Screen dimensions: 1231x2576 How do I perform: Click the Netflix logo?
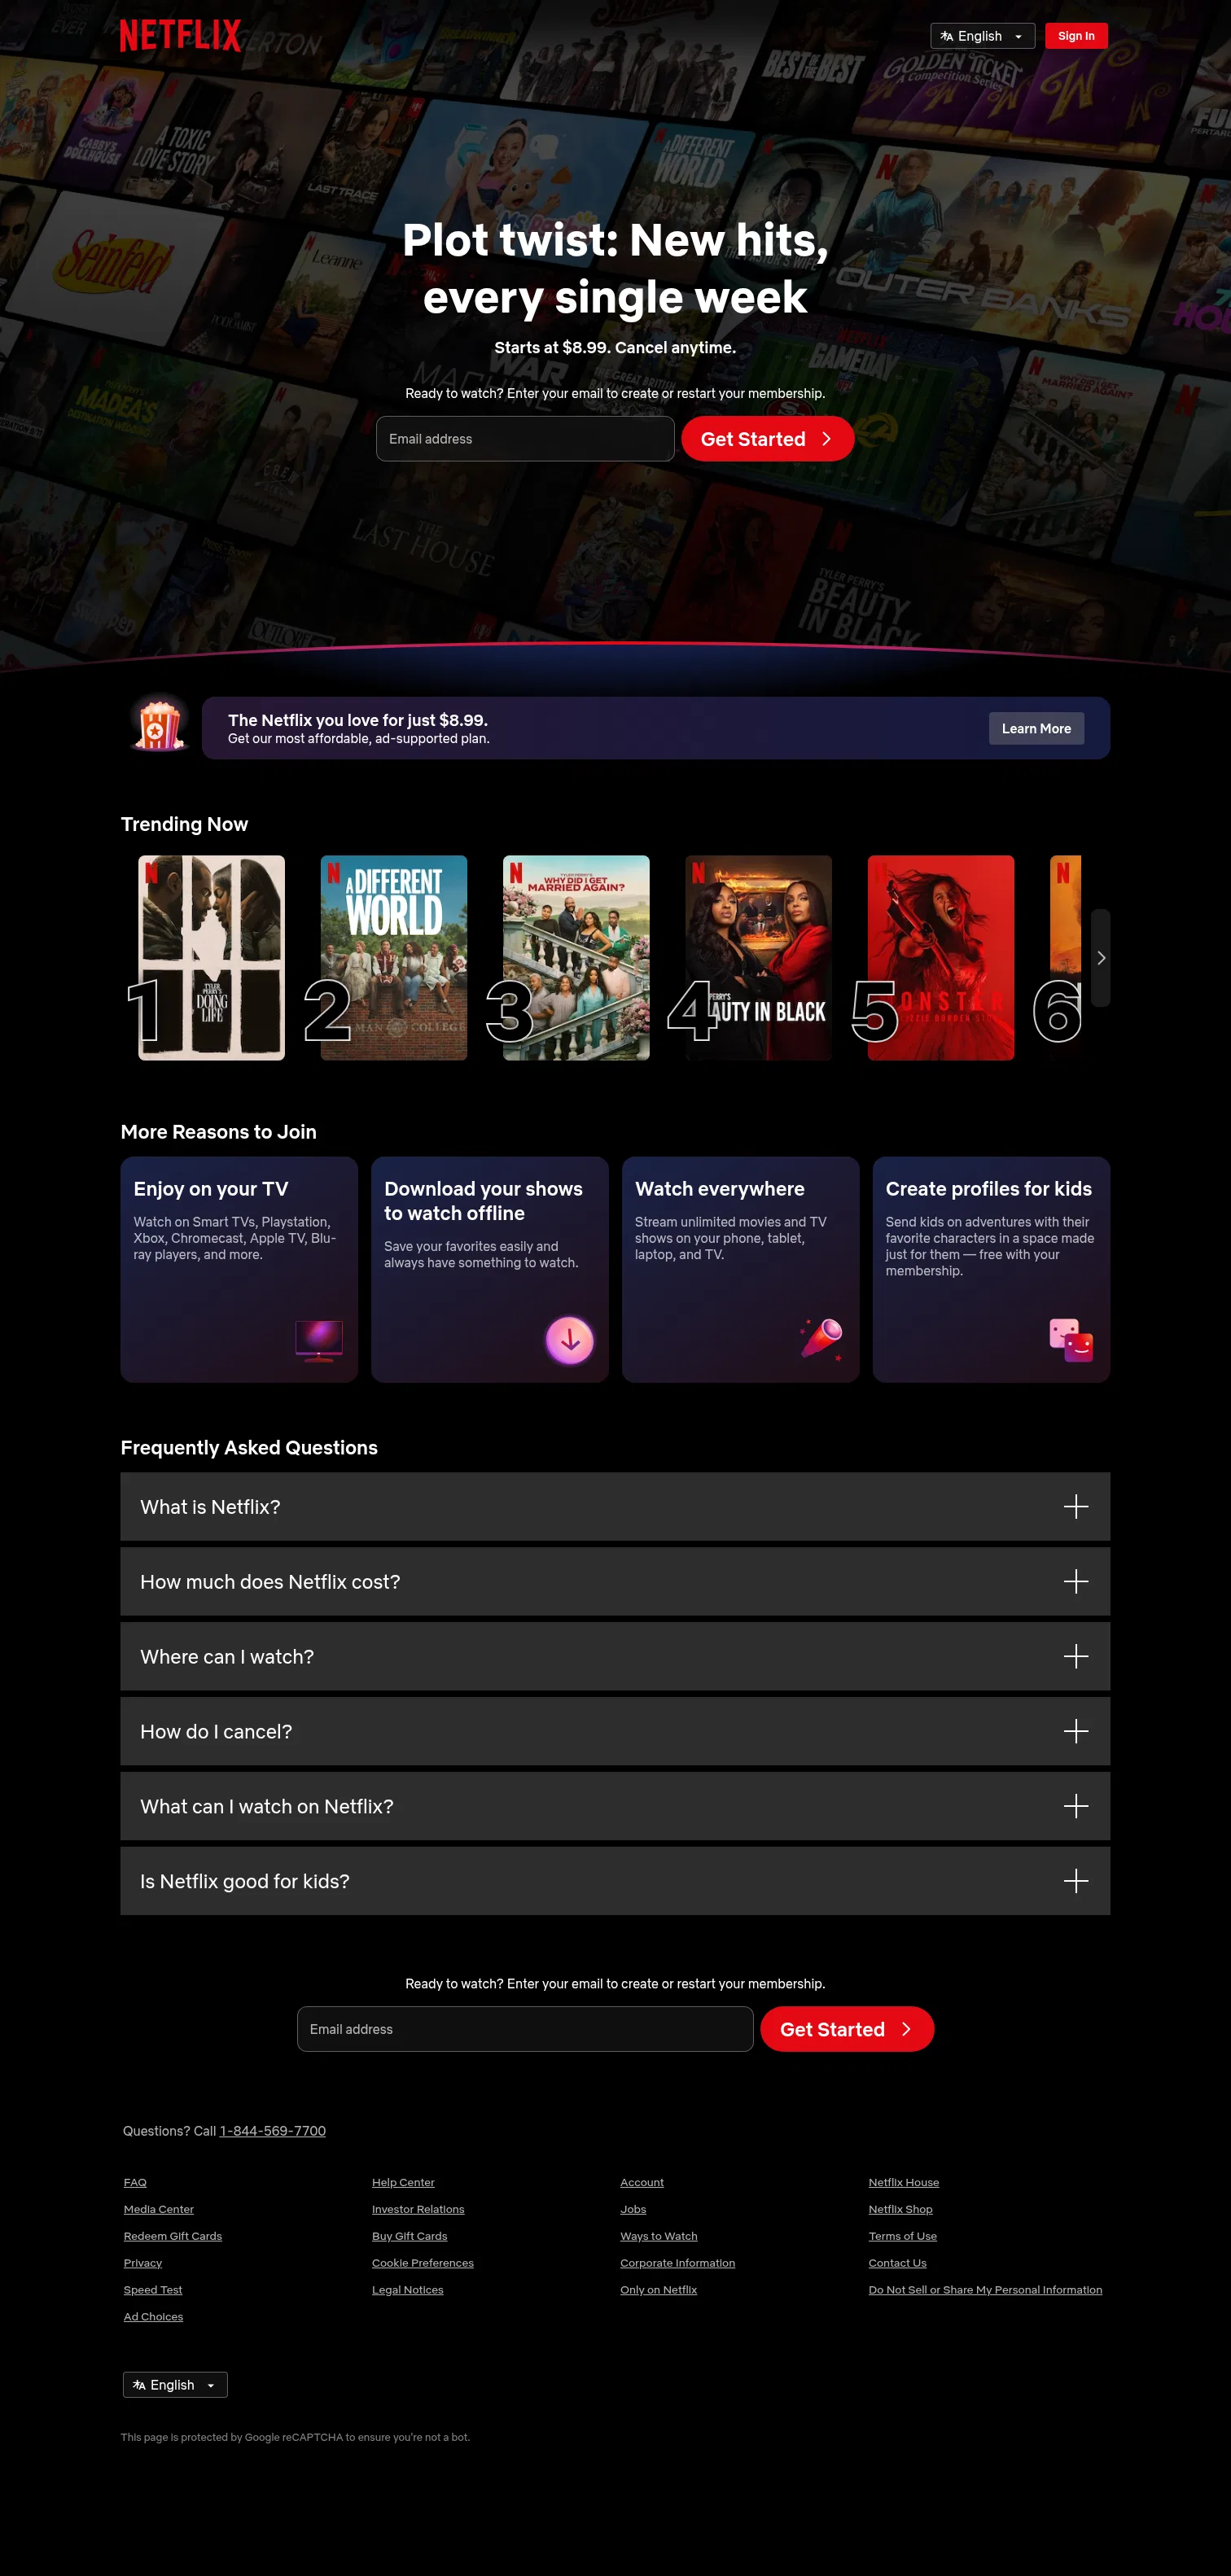click(x=180, y=35)
